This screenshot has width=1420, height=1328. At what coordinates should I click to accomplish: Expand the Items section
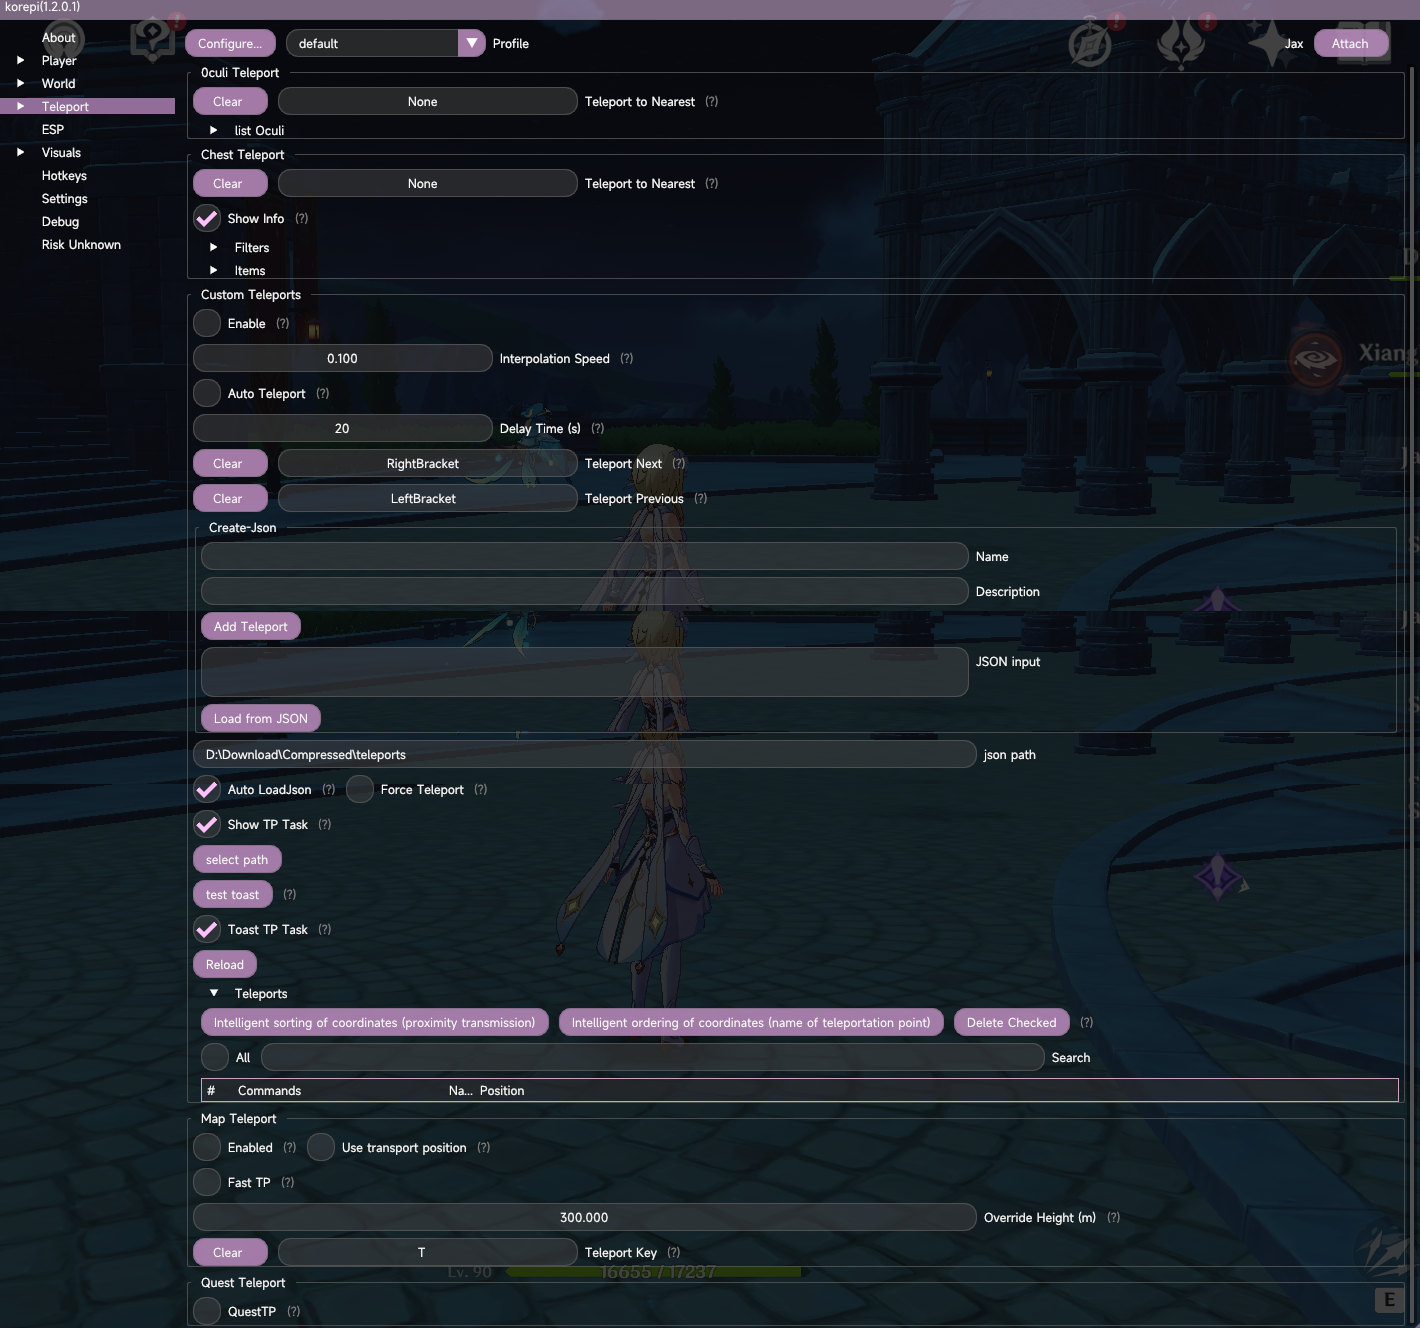[x=214, y=271]
